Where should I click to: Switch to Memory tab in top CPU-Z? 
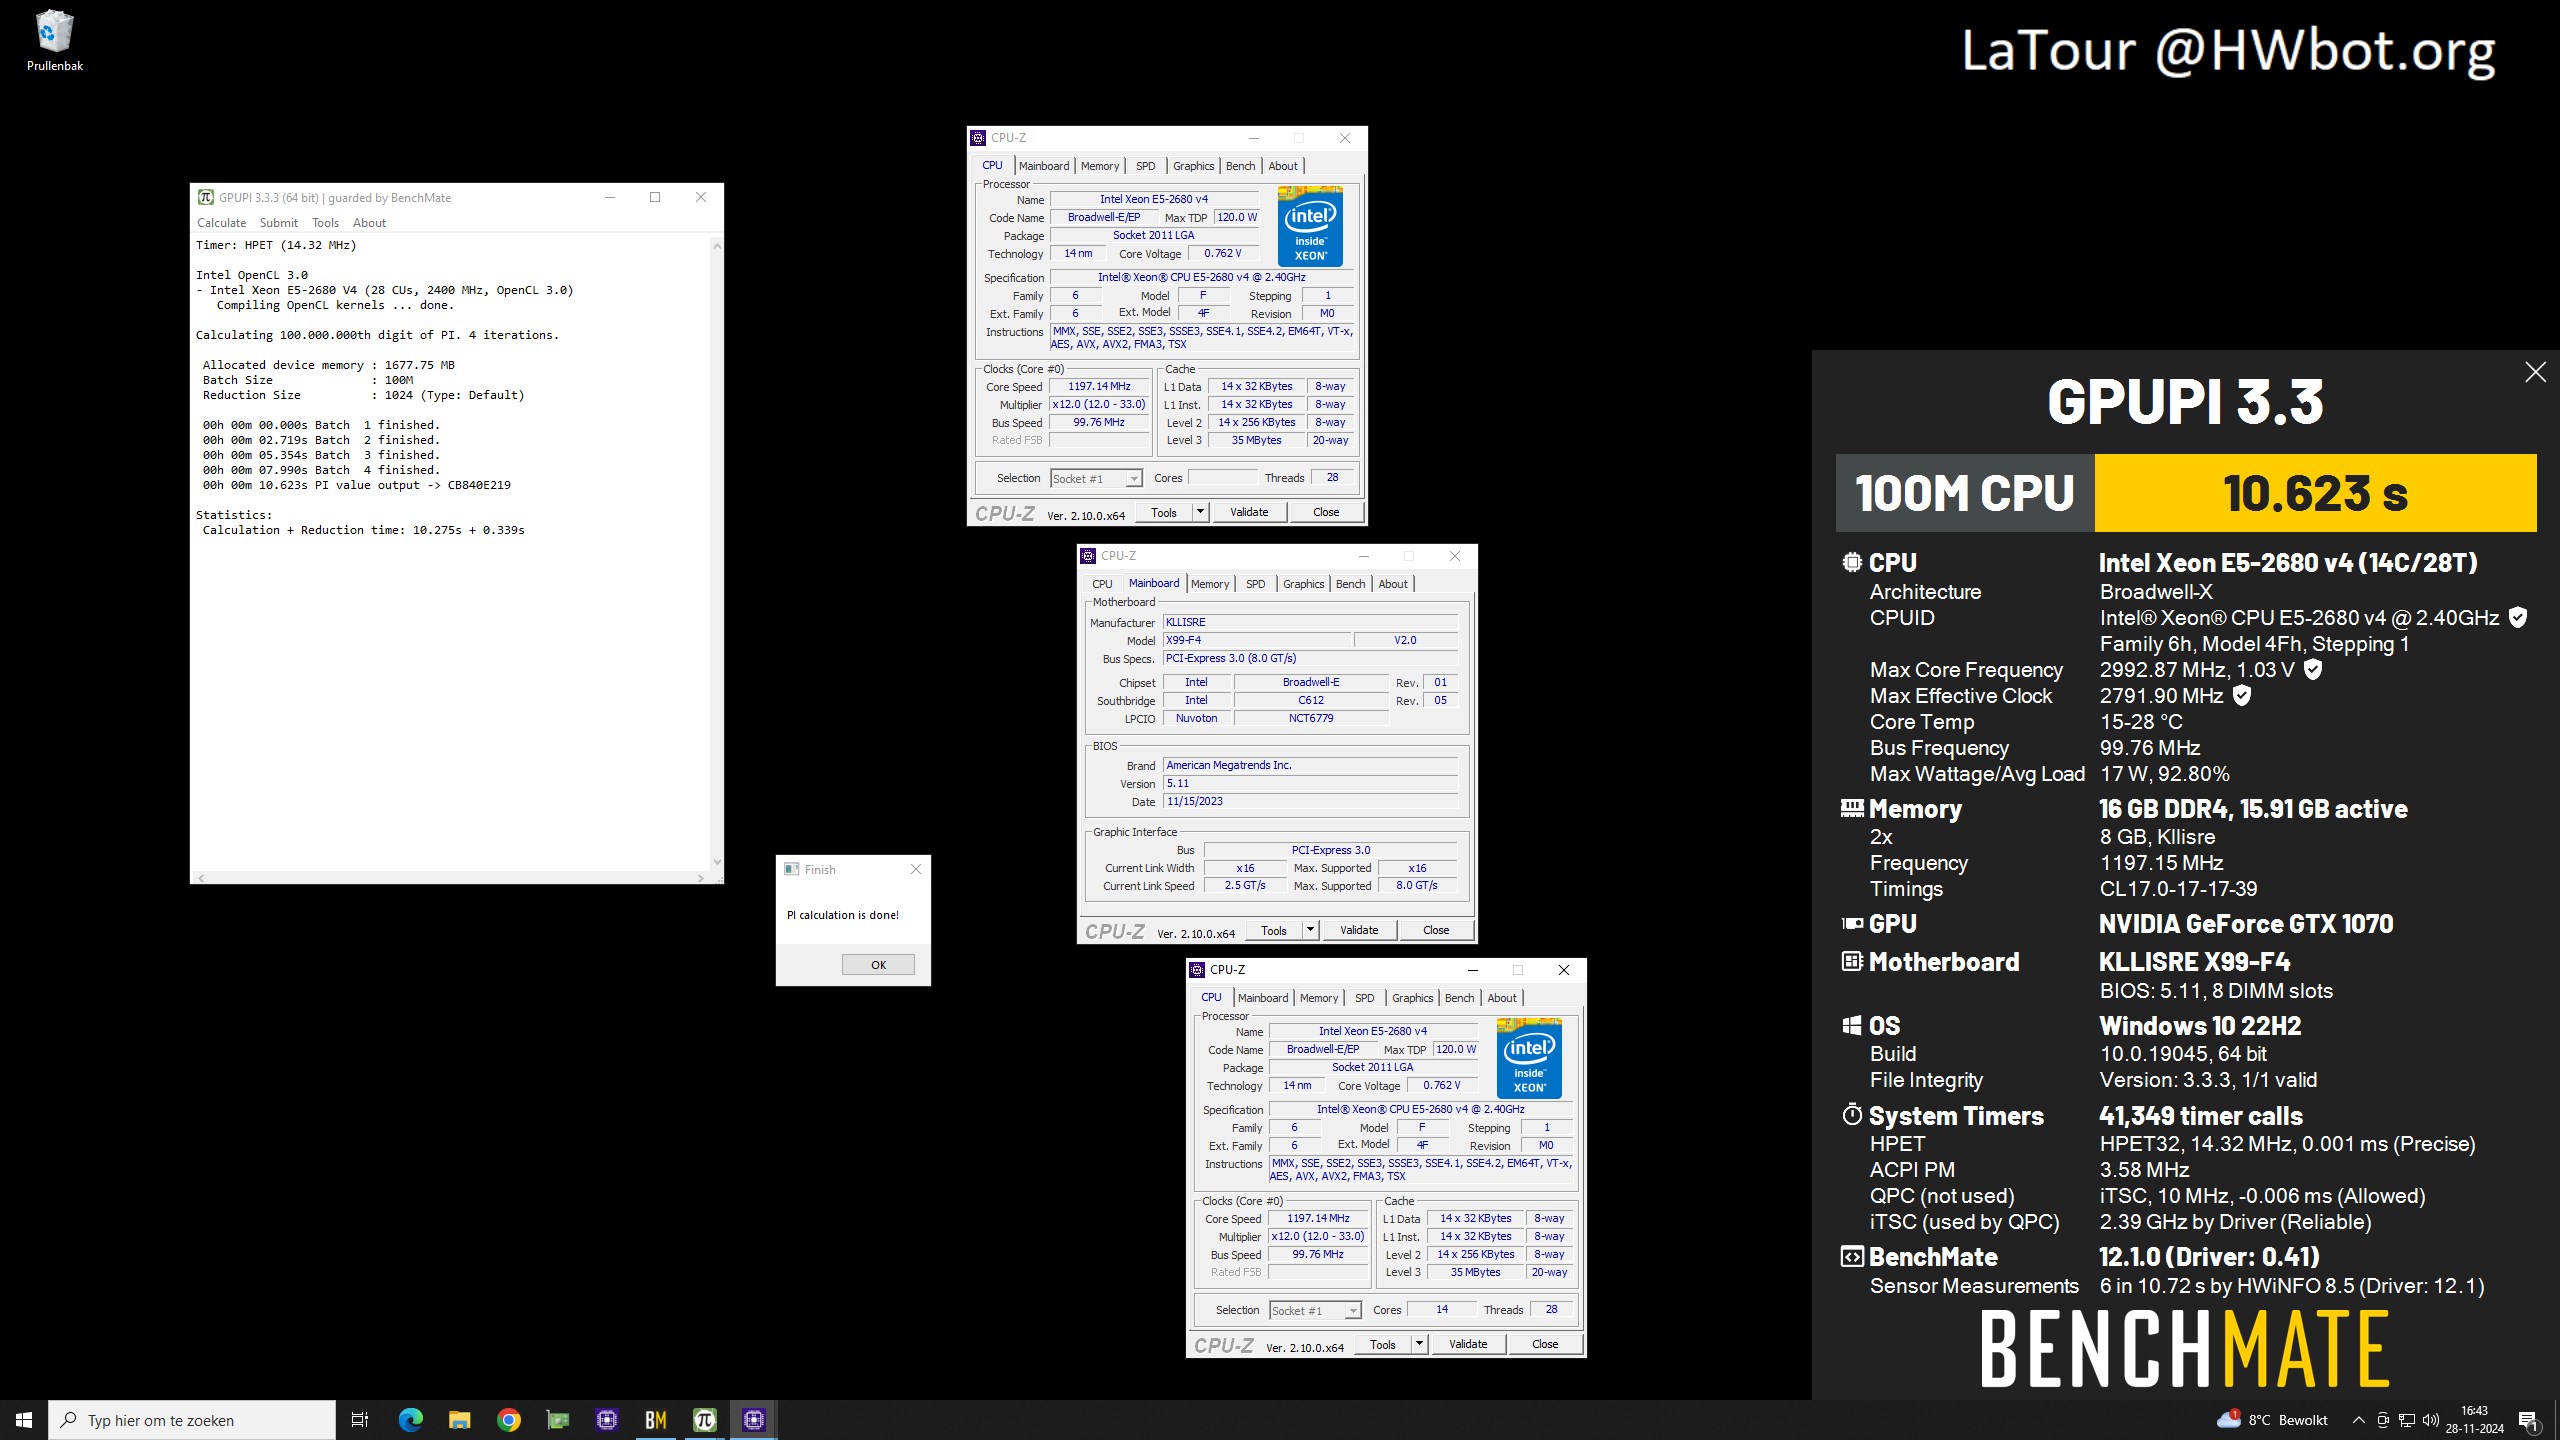(x=1100, y=166)
